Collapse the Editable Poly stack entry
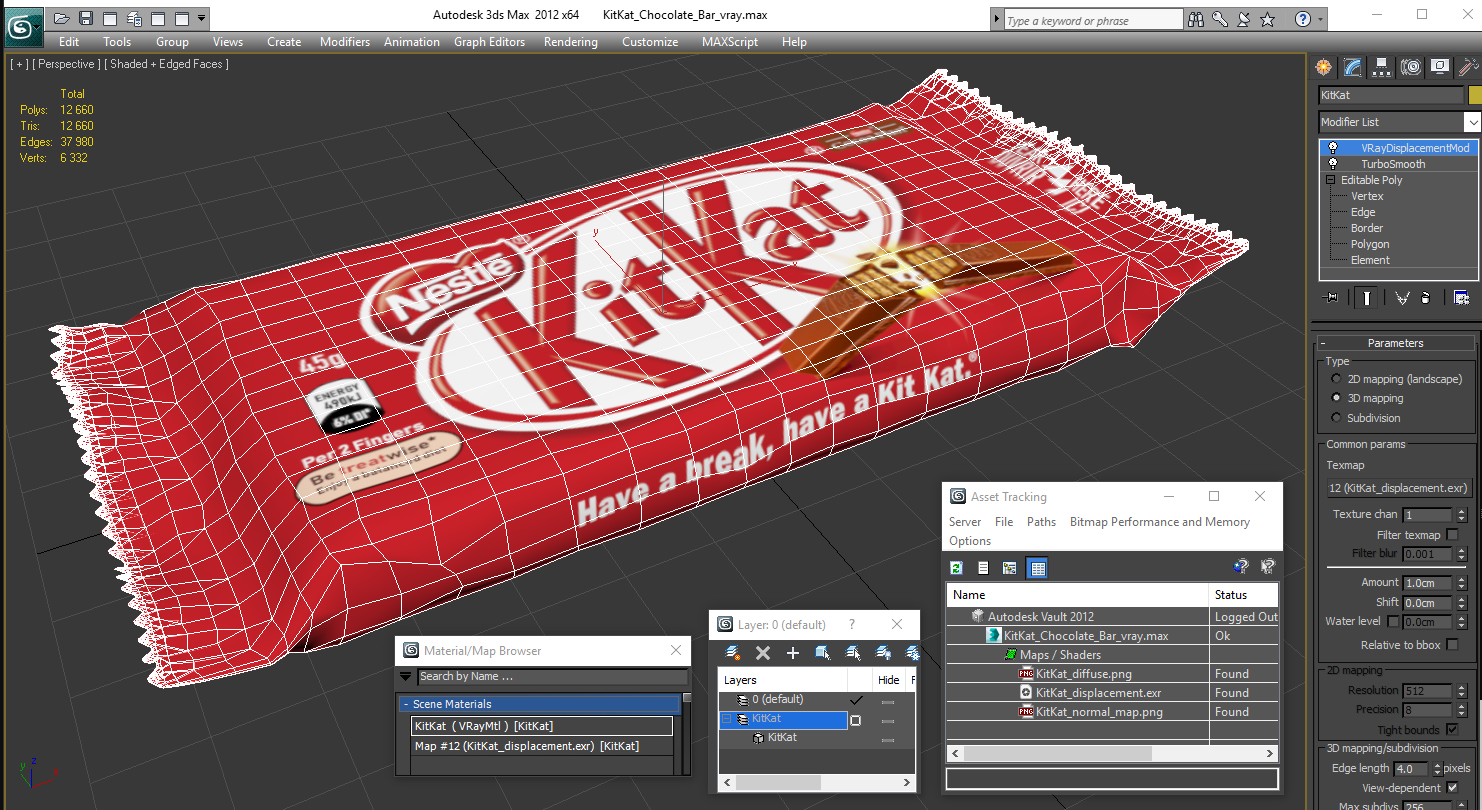This screenshot has height=810, width=1482. [x=1331, y=180]
